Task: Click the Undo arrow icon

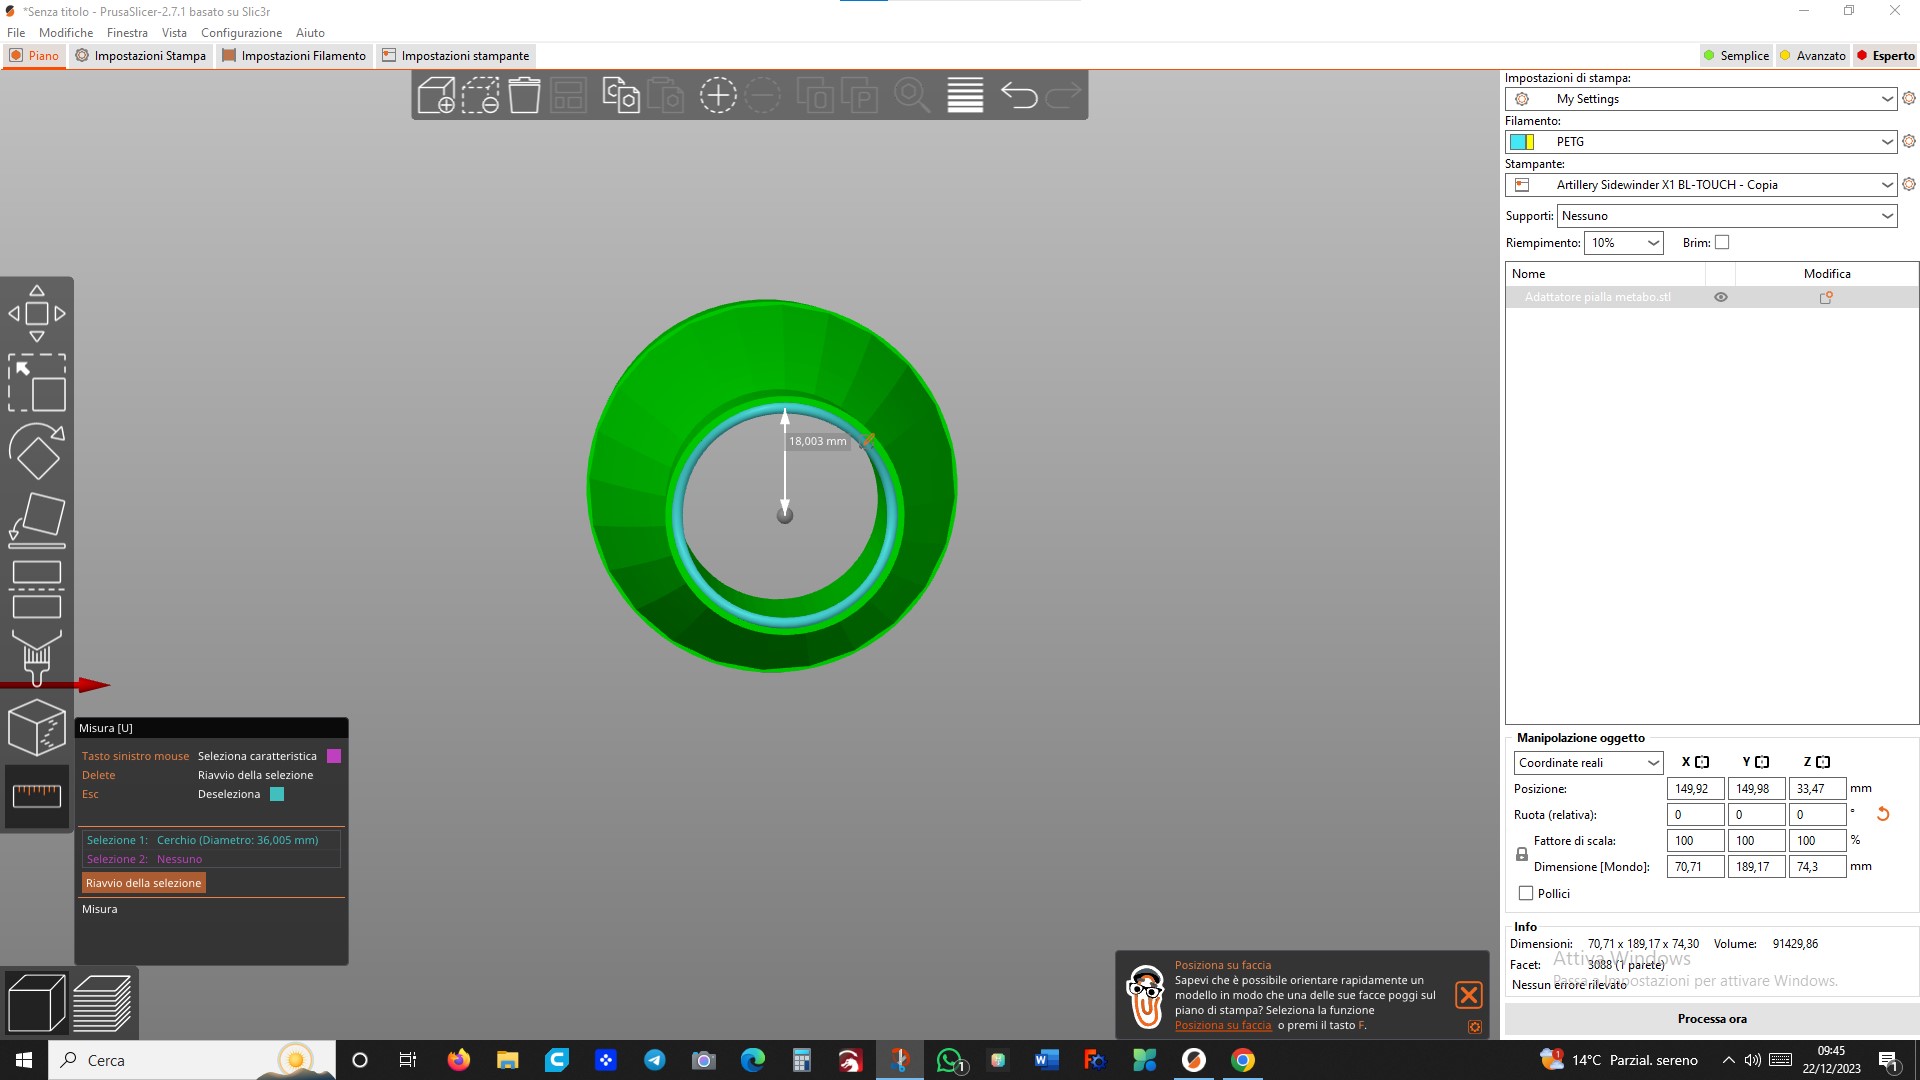Action: coord(1019,95)
